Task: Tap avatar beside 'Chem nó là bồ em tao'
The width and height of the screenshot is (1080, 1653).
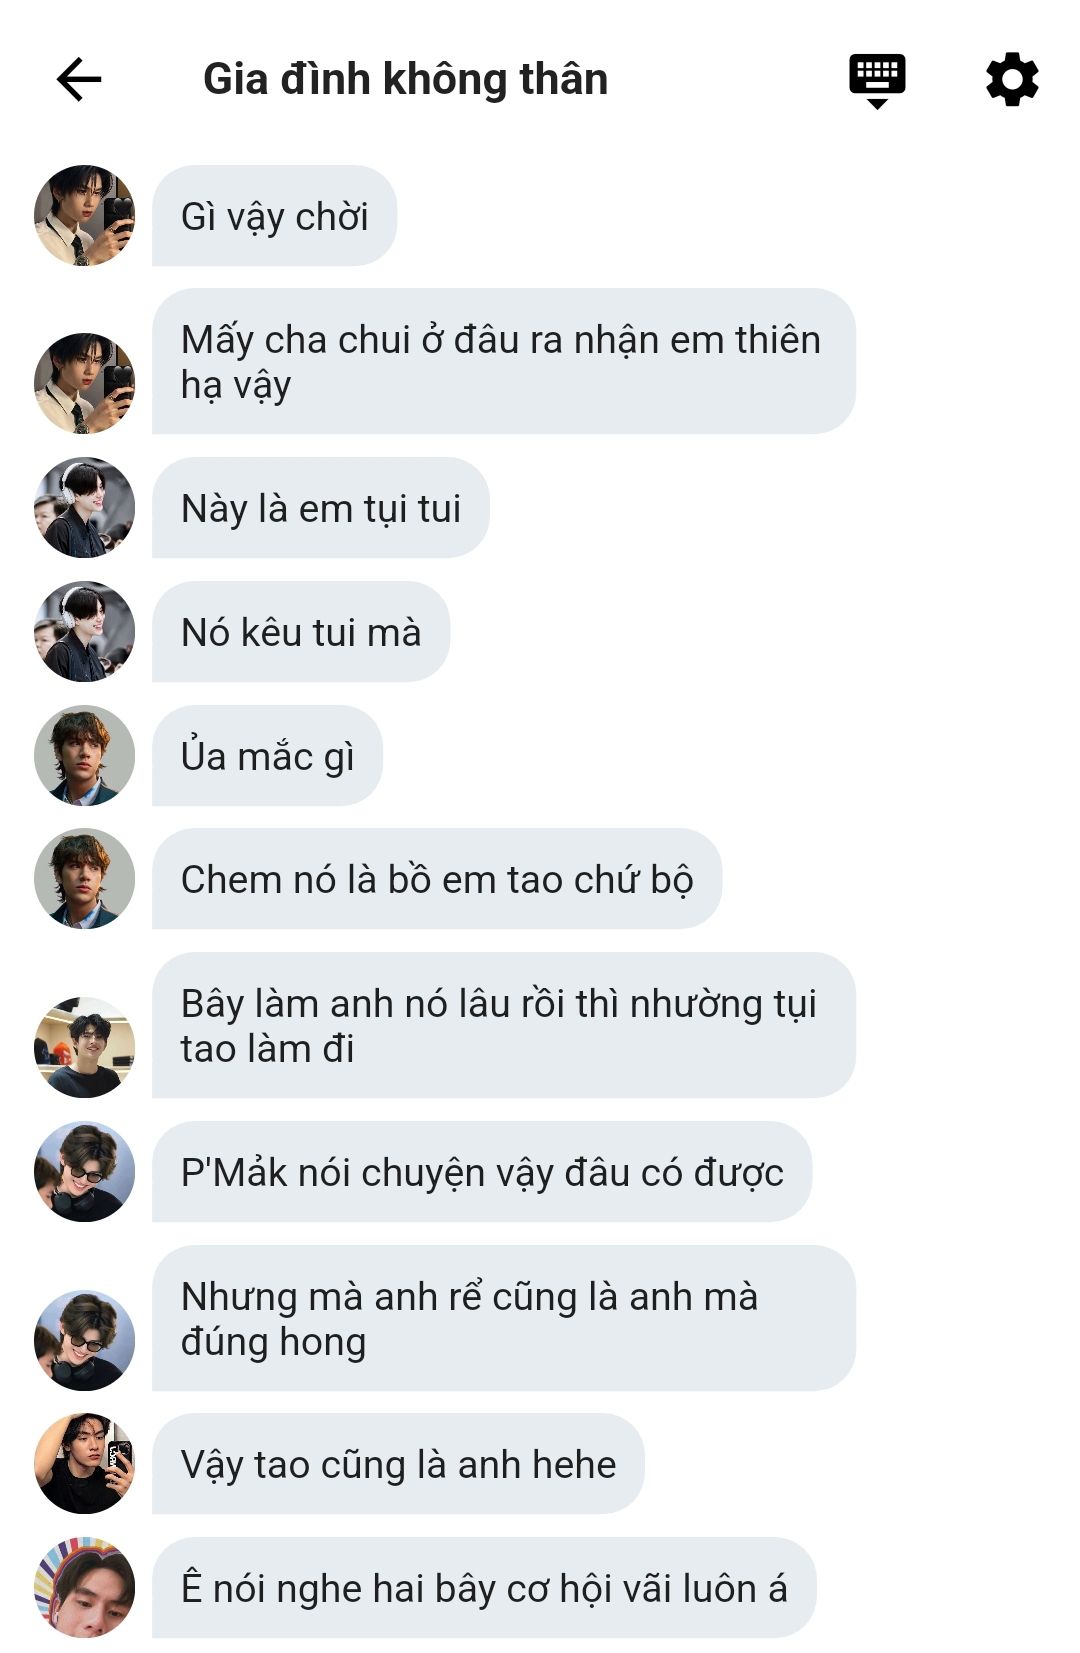Action: [x=84, y=878]
